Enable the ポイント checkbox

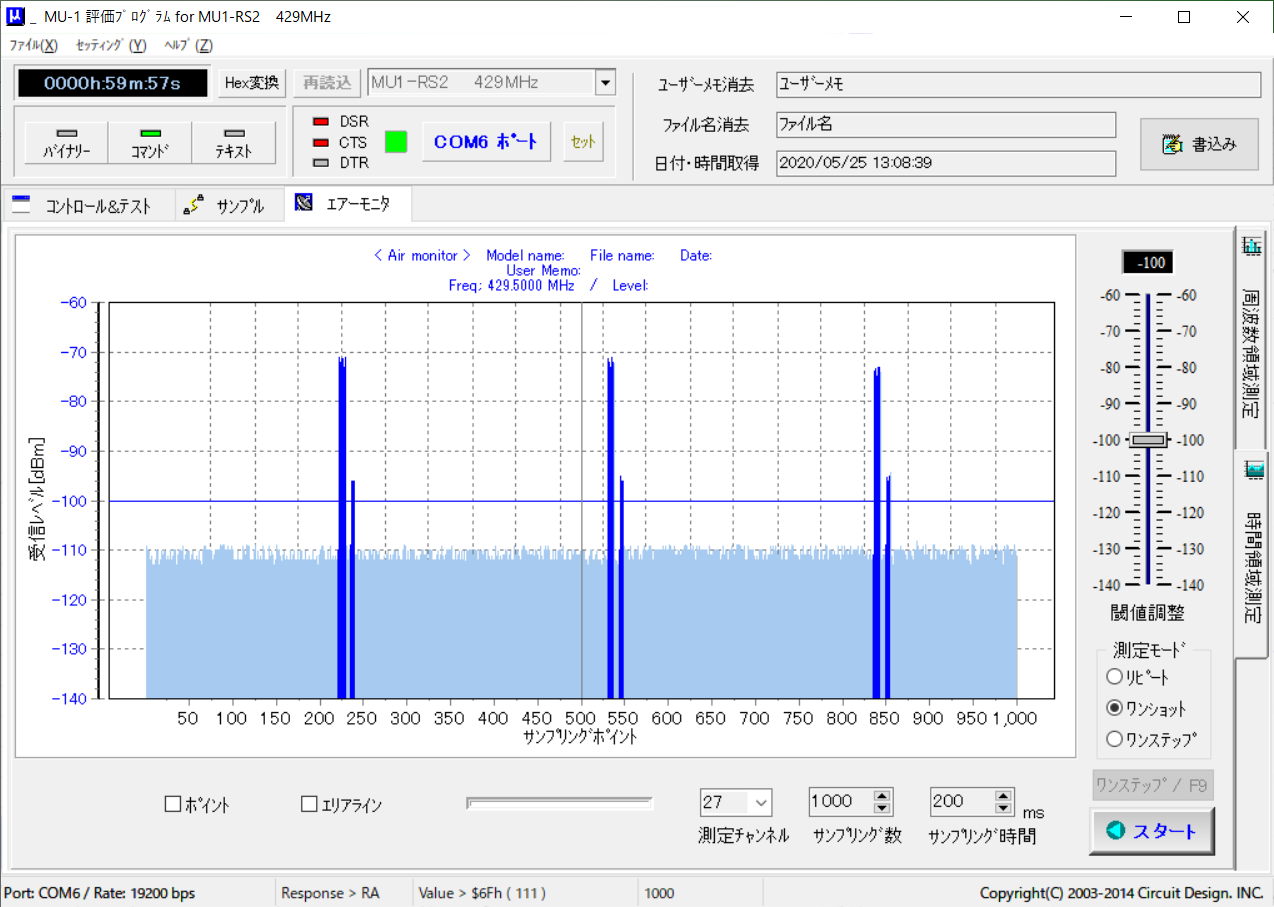(x=173, y=804)
